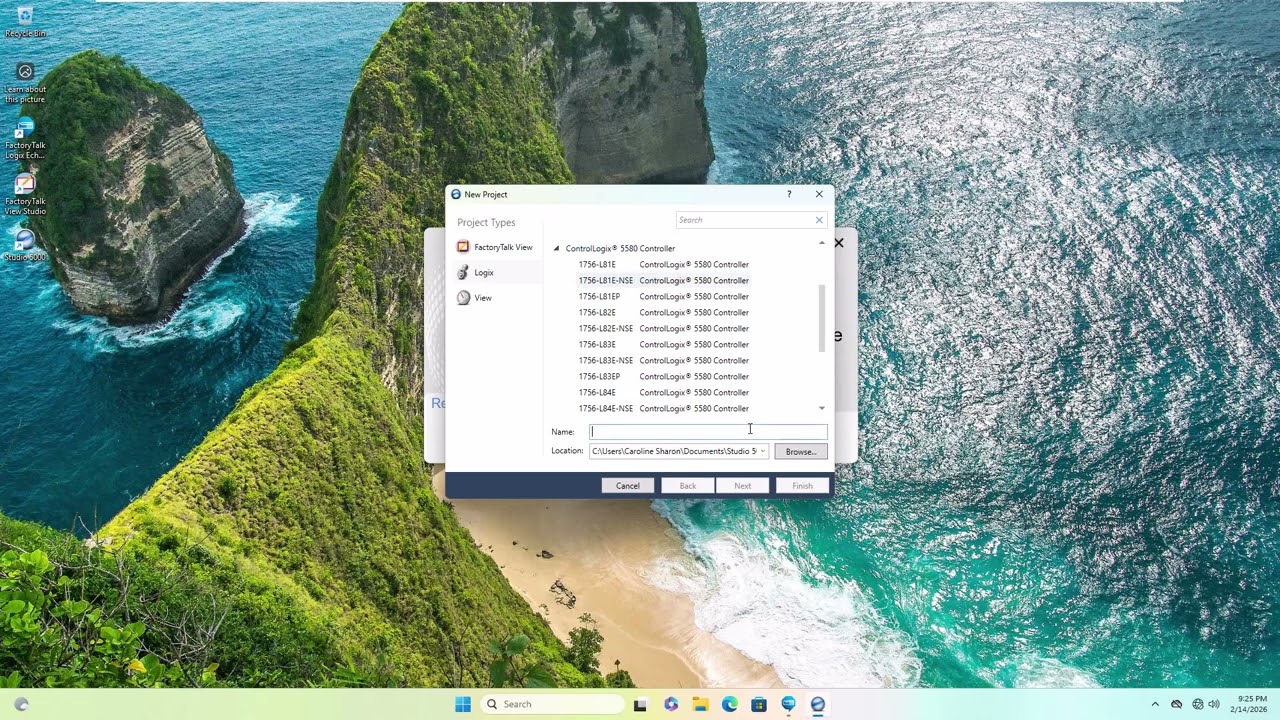Viewport: 1280px width, 720px height.
Task: Select controller 1756-L84E
Action: (x=663, y=392)
